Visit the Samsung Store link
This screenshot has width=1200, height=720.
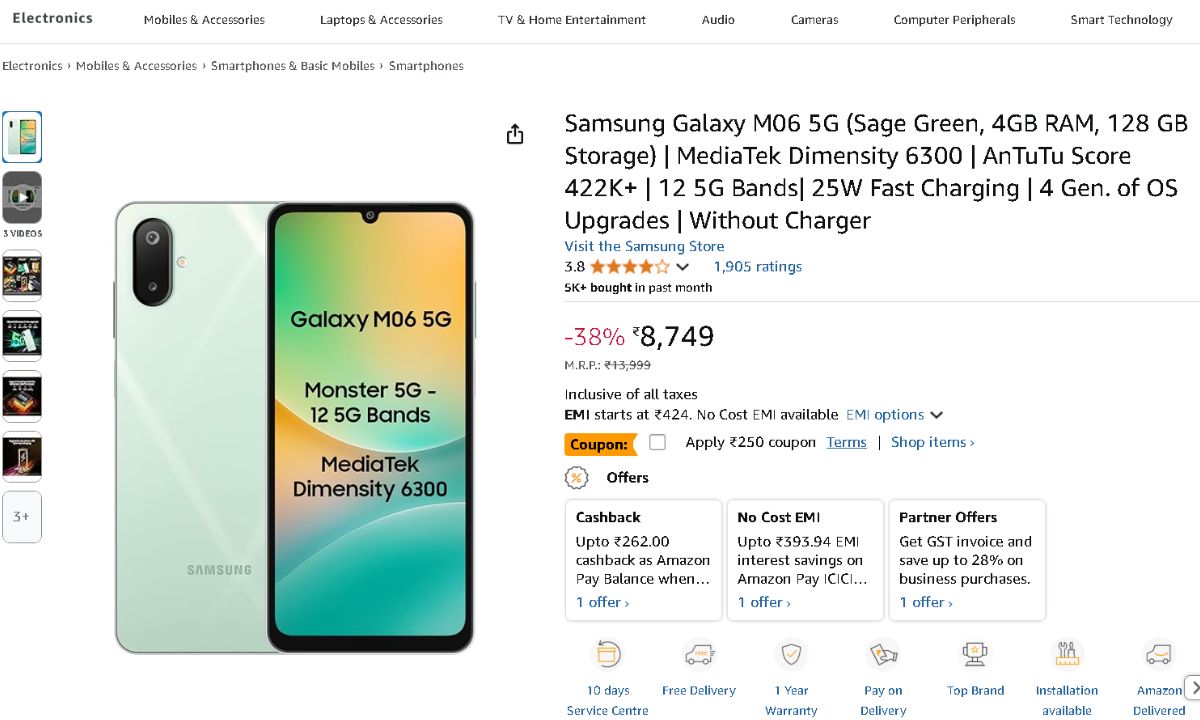(x=644, y=246)
